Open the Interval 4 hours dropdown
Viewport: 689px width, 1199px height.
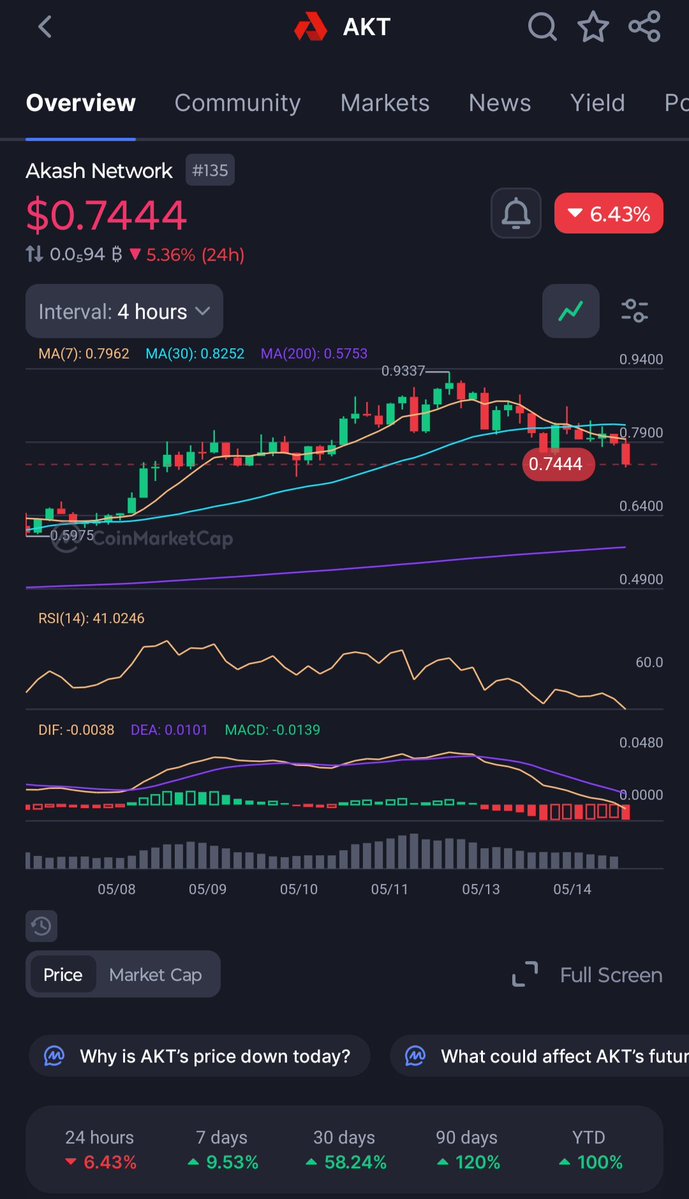(x=125, y=311)
